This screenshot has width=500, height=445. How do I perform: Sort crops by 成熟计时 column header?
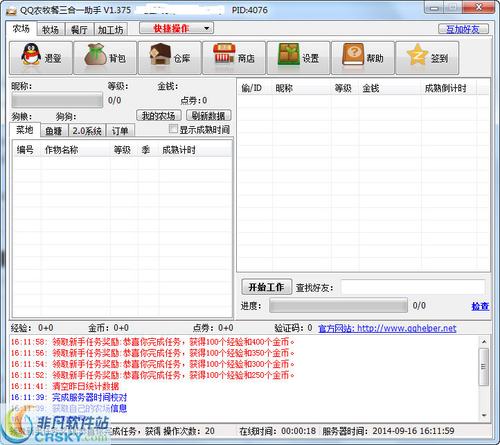coord(195,150)
